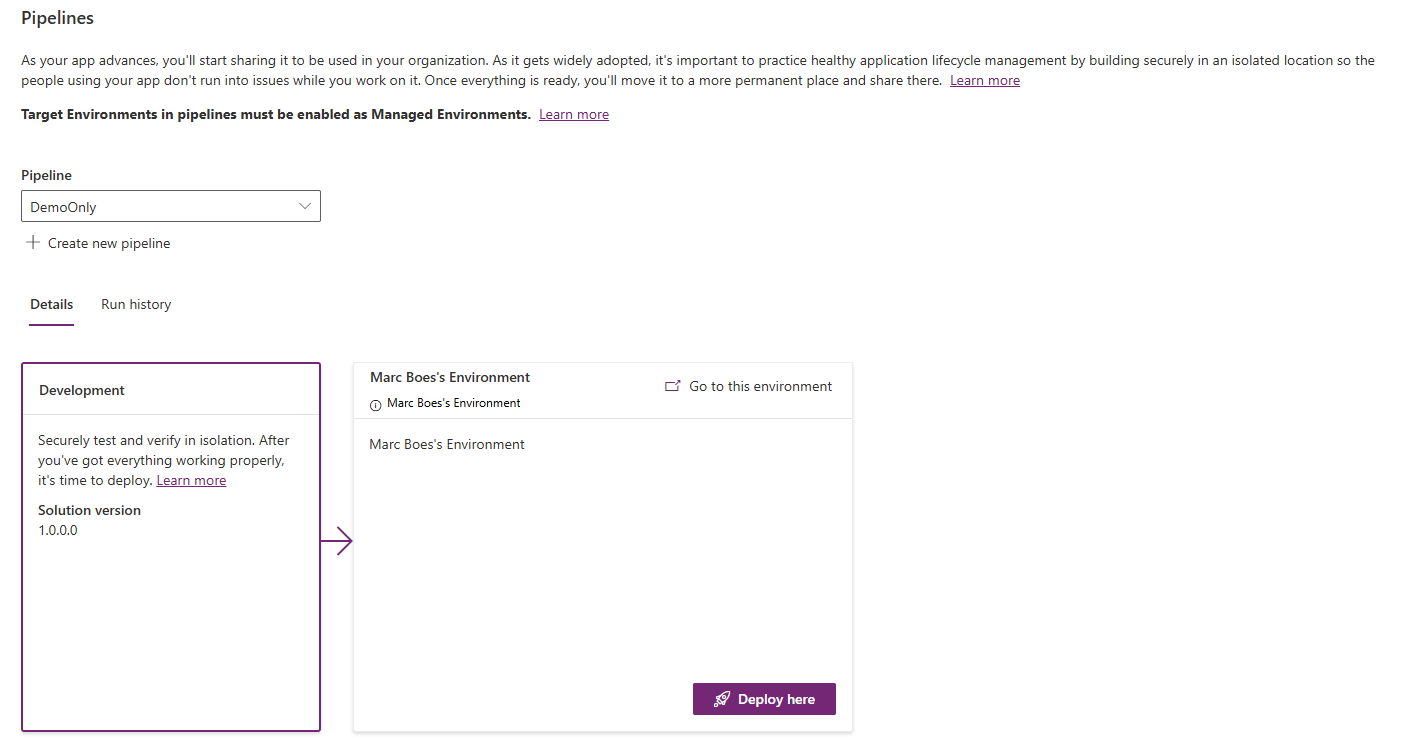
Task: Click bold Marc Boes's Environment card title
Action: coord(450,377)
